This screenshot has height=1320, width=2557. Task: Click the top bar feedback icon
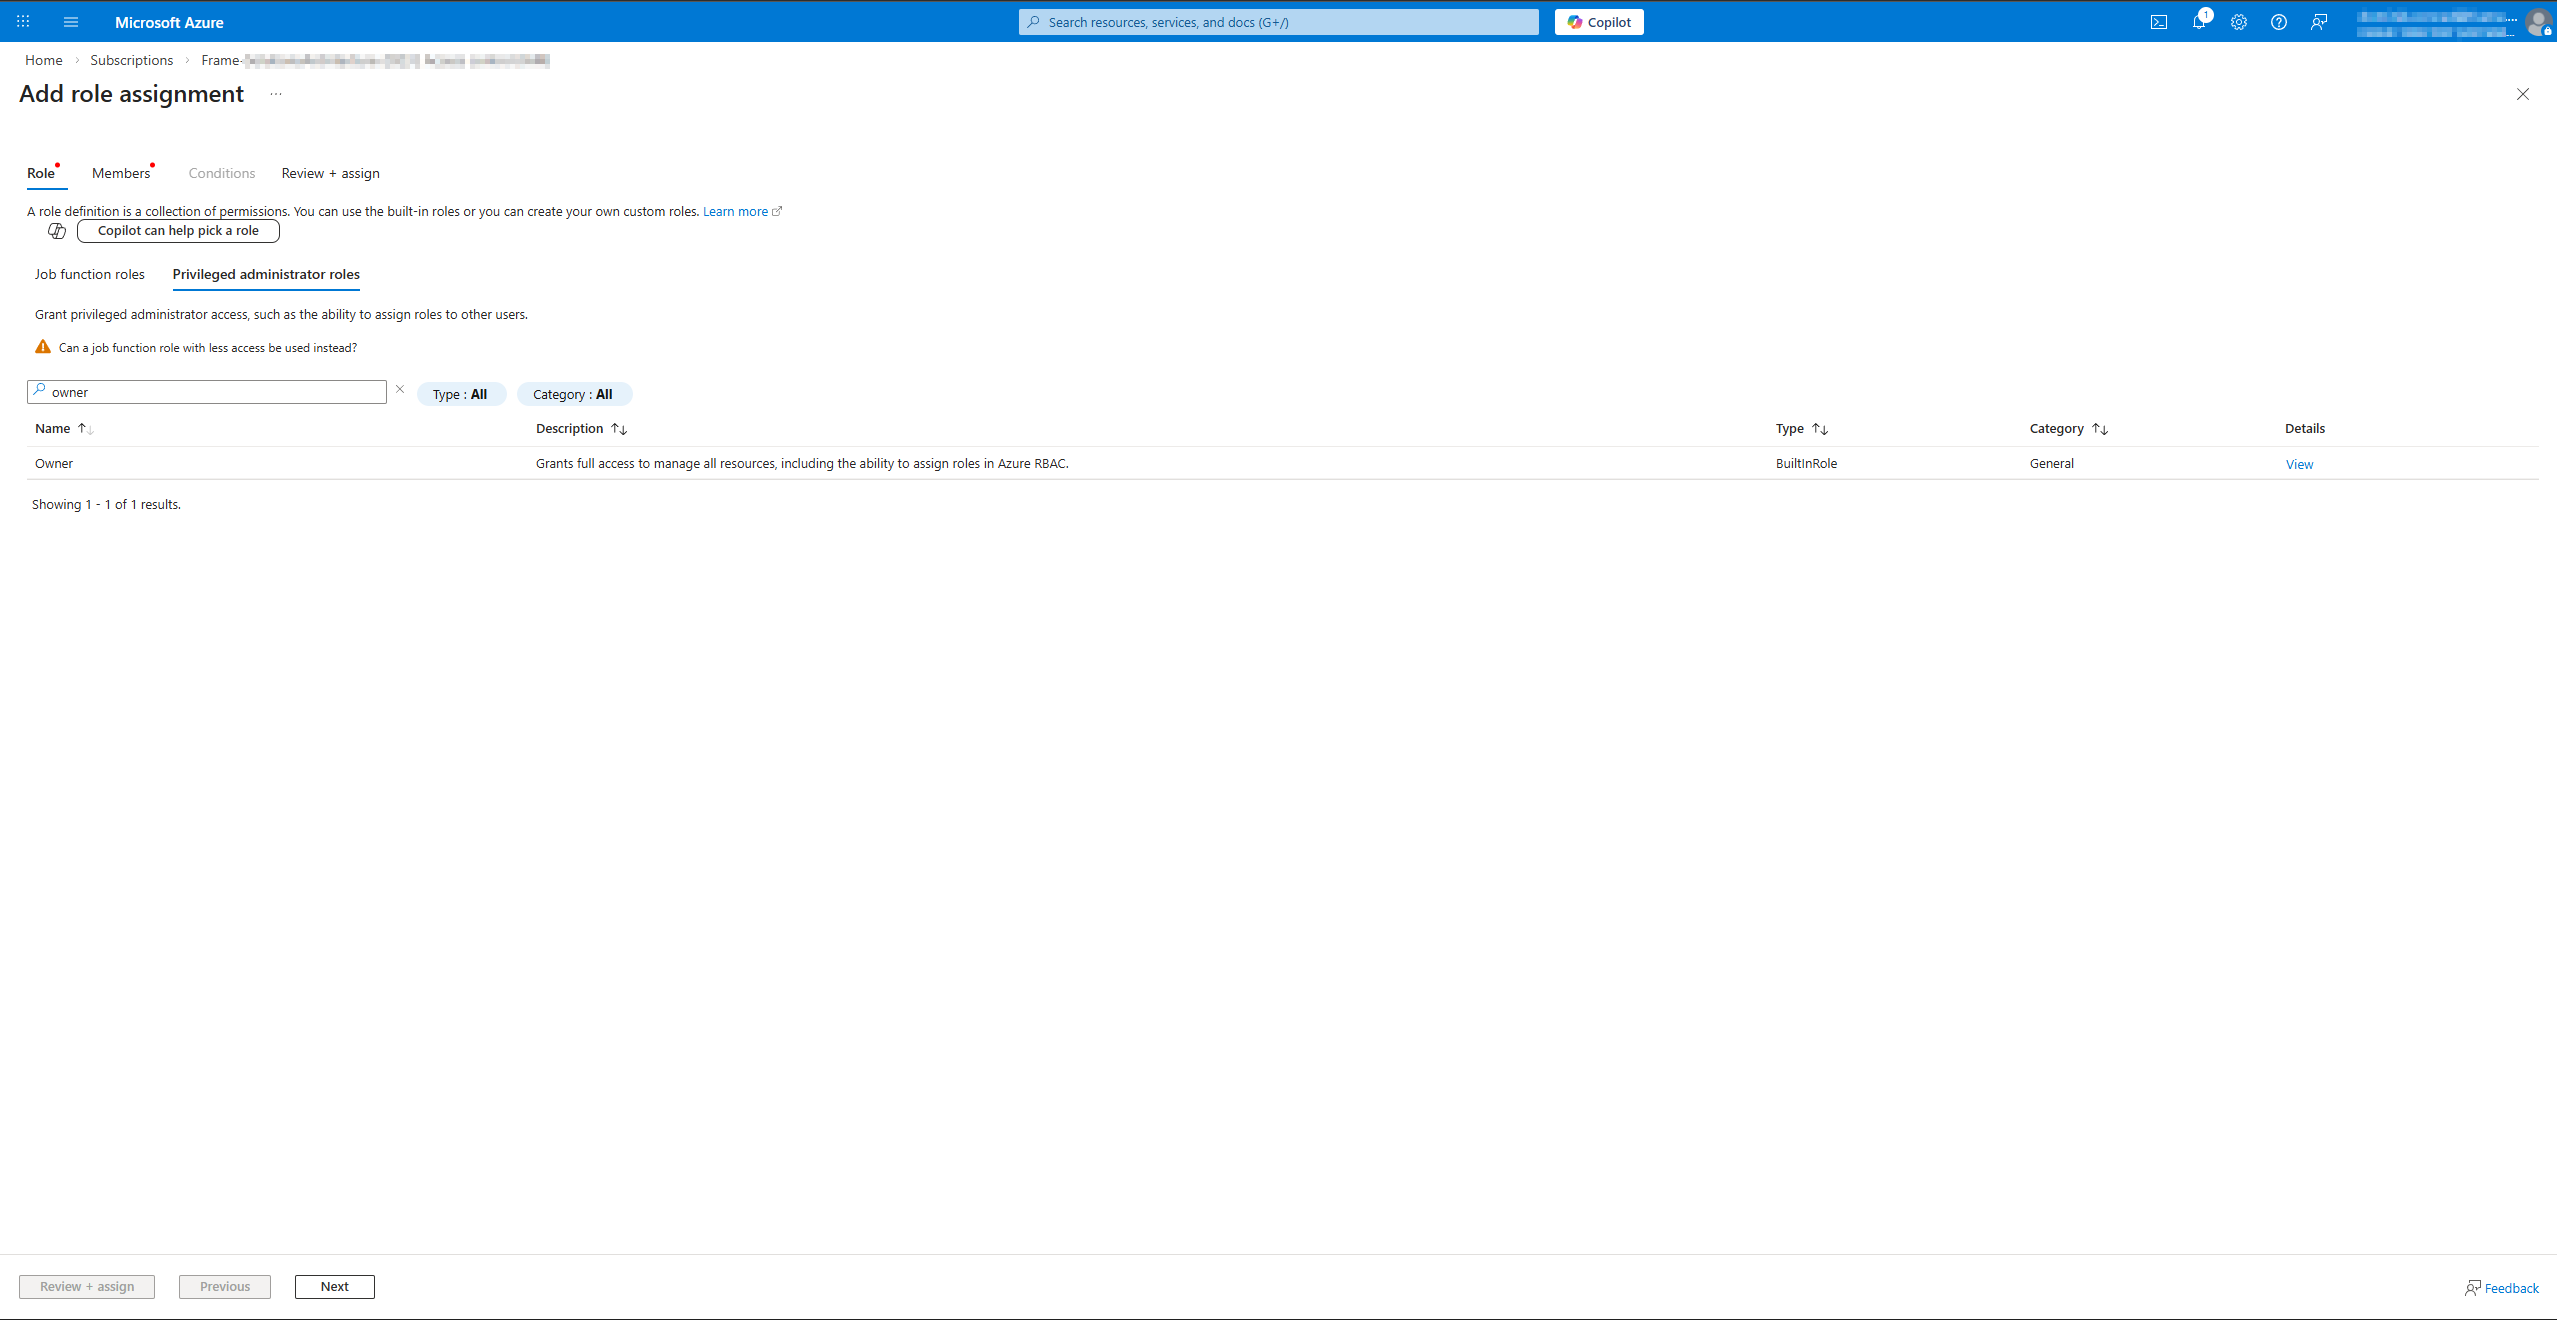2318,22
